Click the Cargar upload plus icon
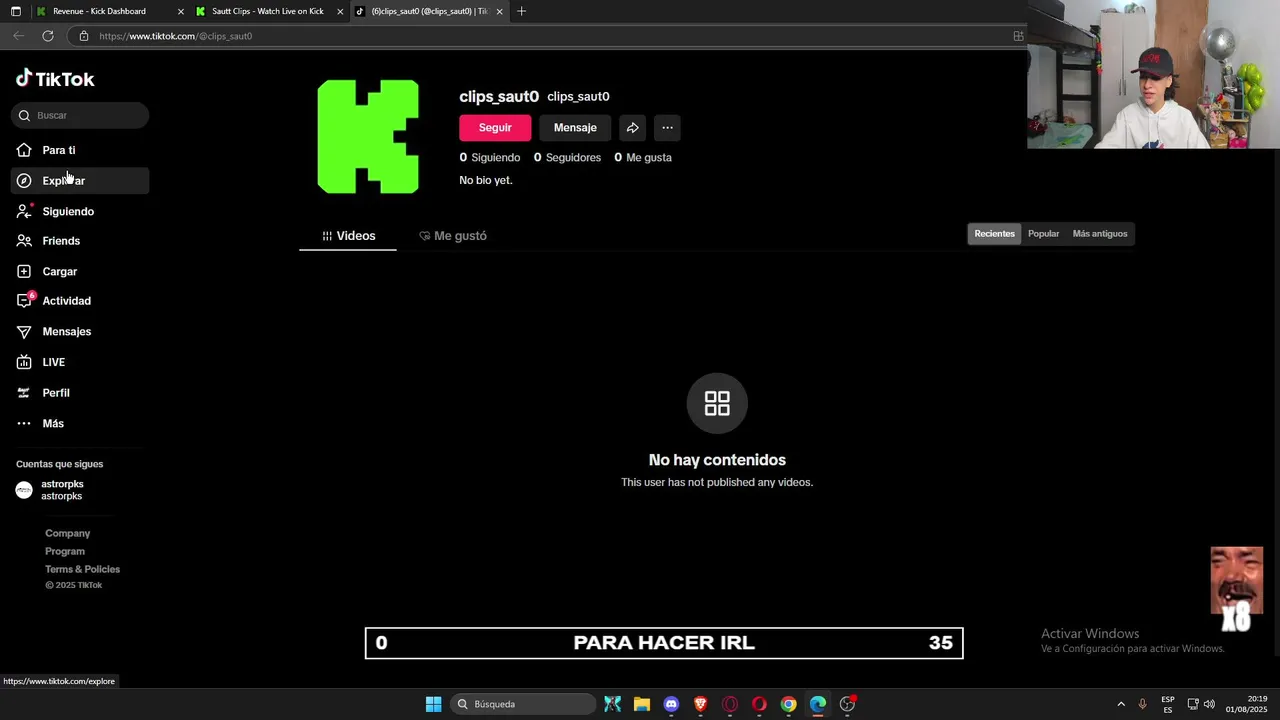The image size is (1280, 720). (x=24, y=271)
